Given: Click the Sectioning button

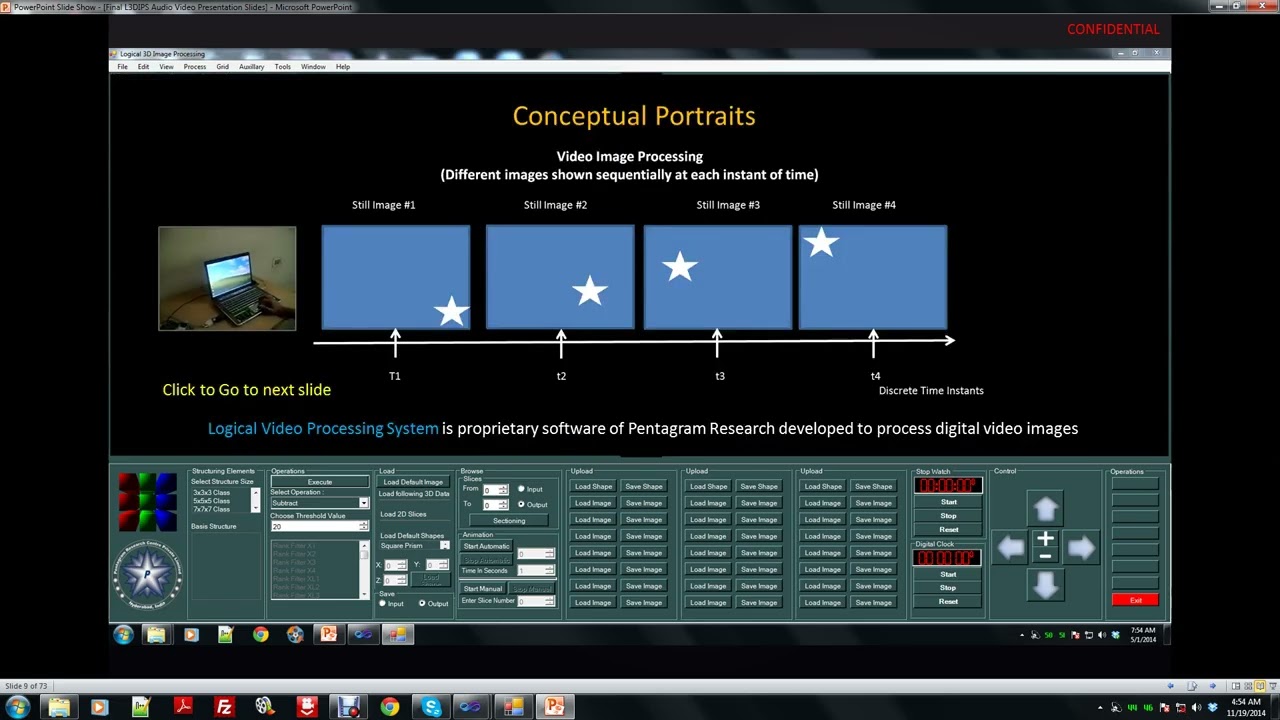Looking at the screenshot, I should tap(509, 520).
